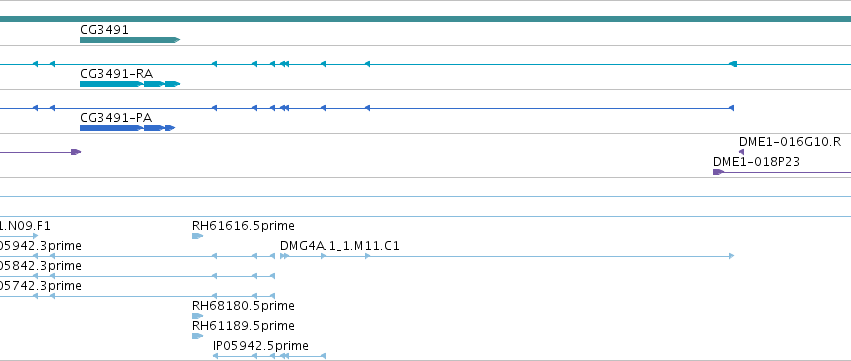
Task: Select the CG3491 gene label
Action: click(x=104, y=29)
